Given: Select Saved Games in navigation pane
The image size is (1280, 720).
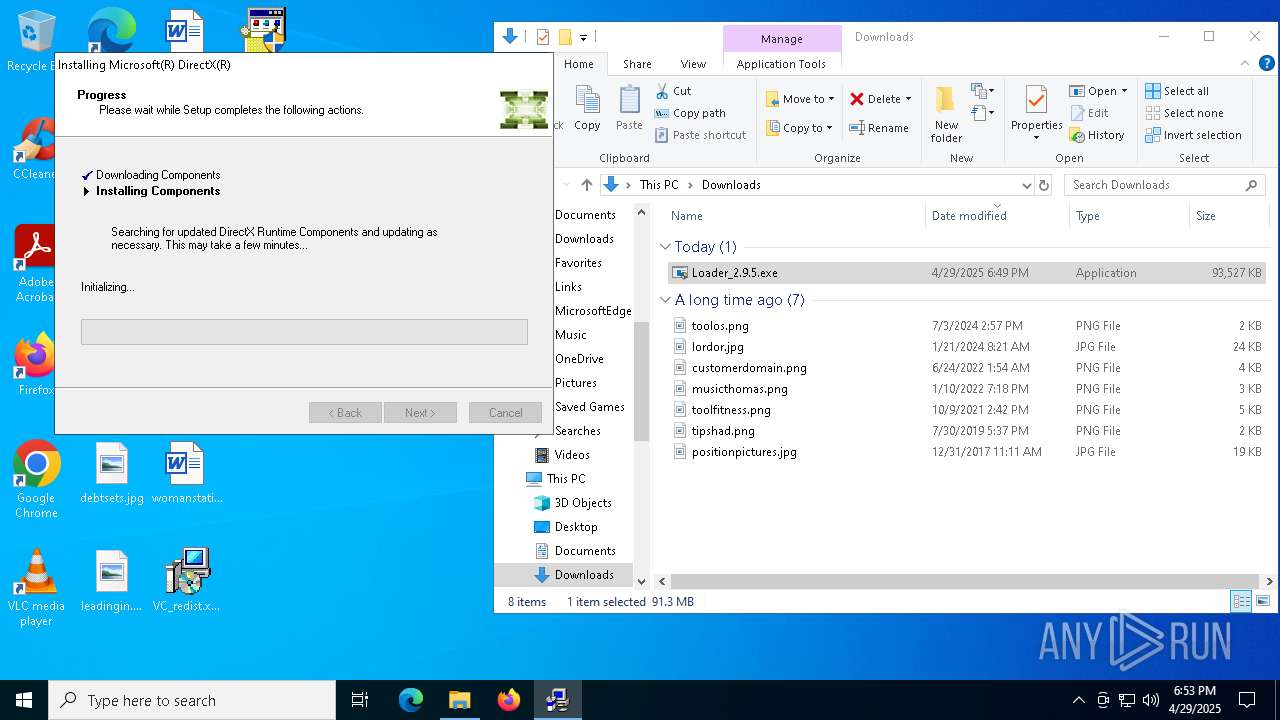Looking at the screenshot, I should [x=590, y=407].
